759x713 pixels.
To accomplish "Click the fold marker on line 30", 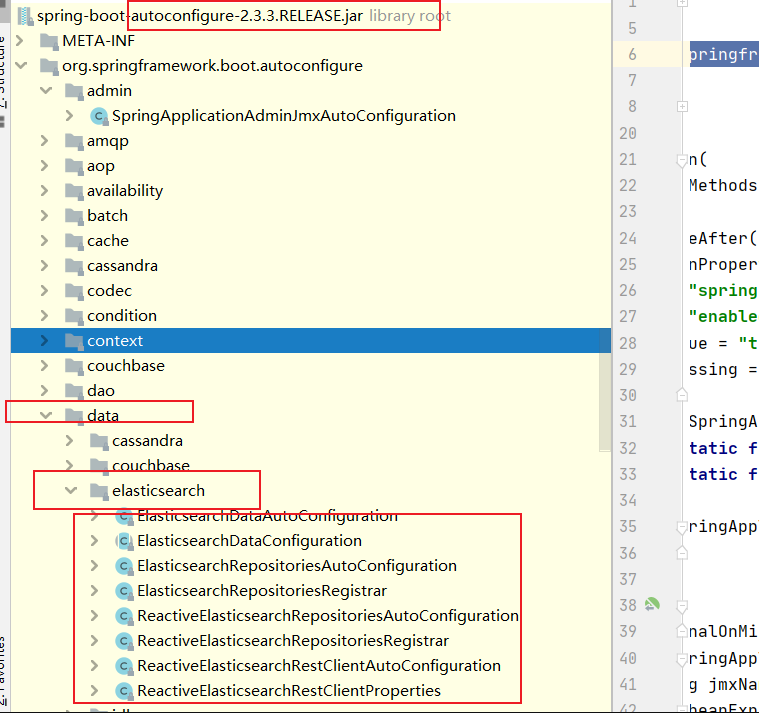I will coord(683,395).
